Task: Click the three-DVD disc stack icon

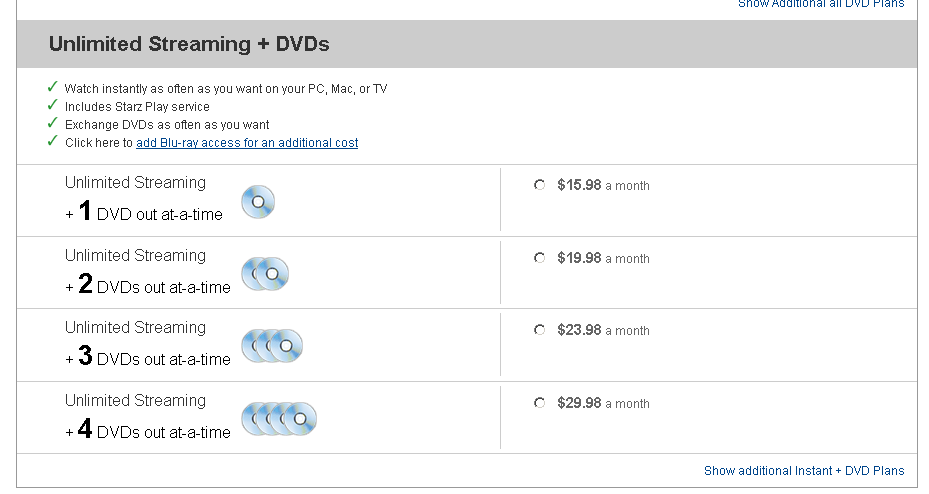Action: [x=272, y=346]
